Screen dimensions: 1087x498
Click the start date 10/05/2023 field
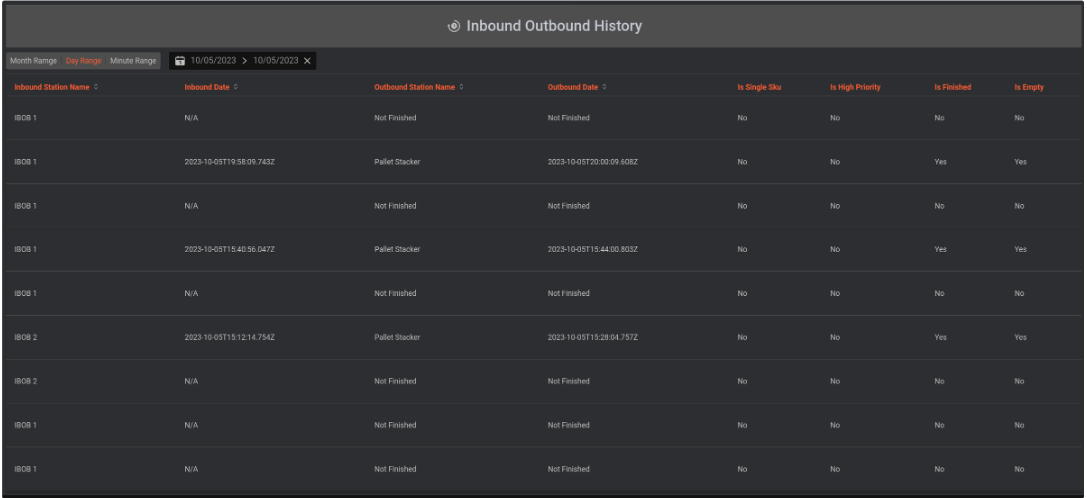click(x=214, y=61)
